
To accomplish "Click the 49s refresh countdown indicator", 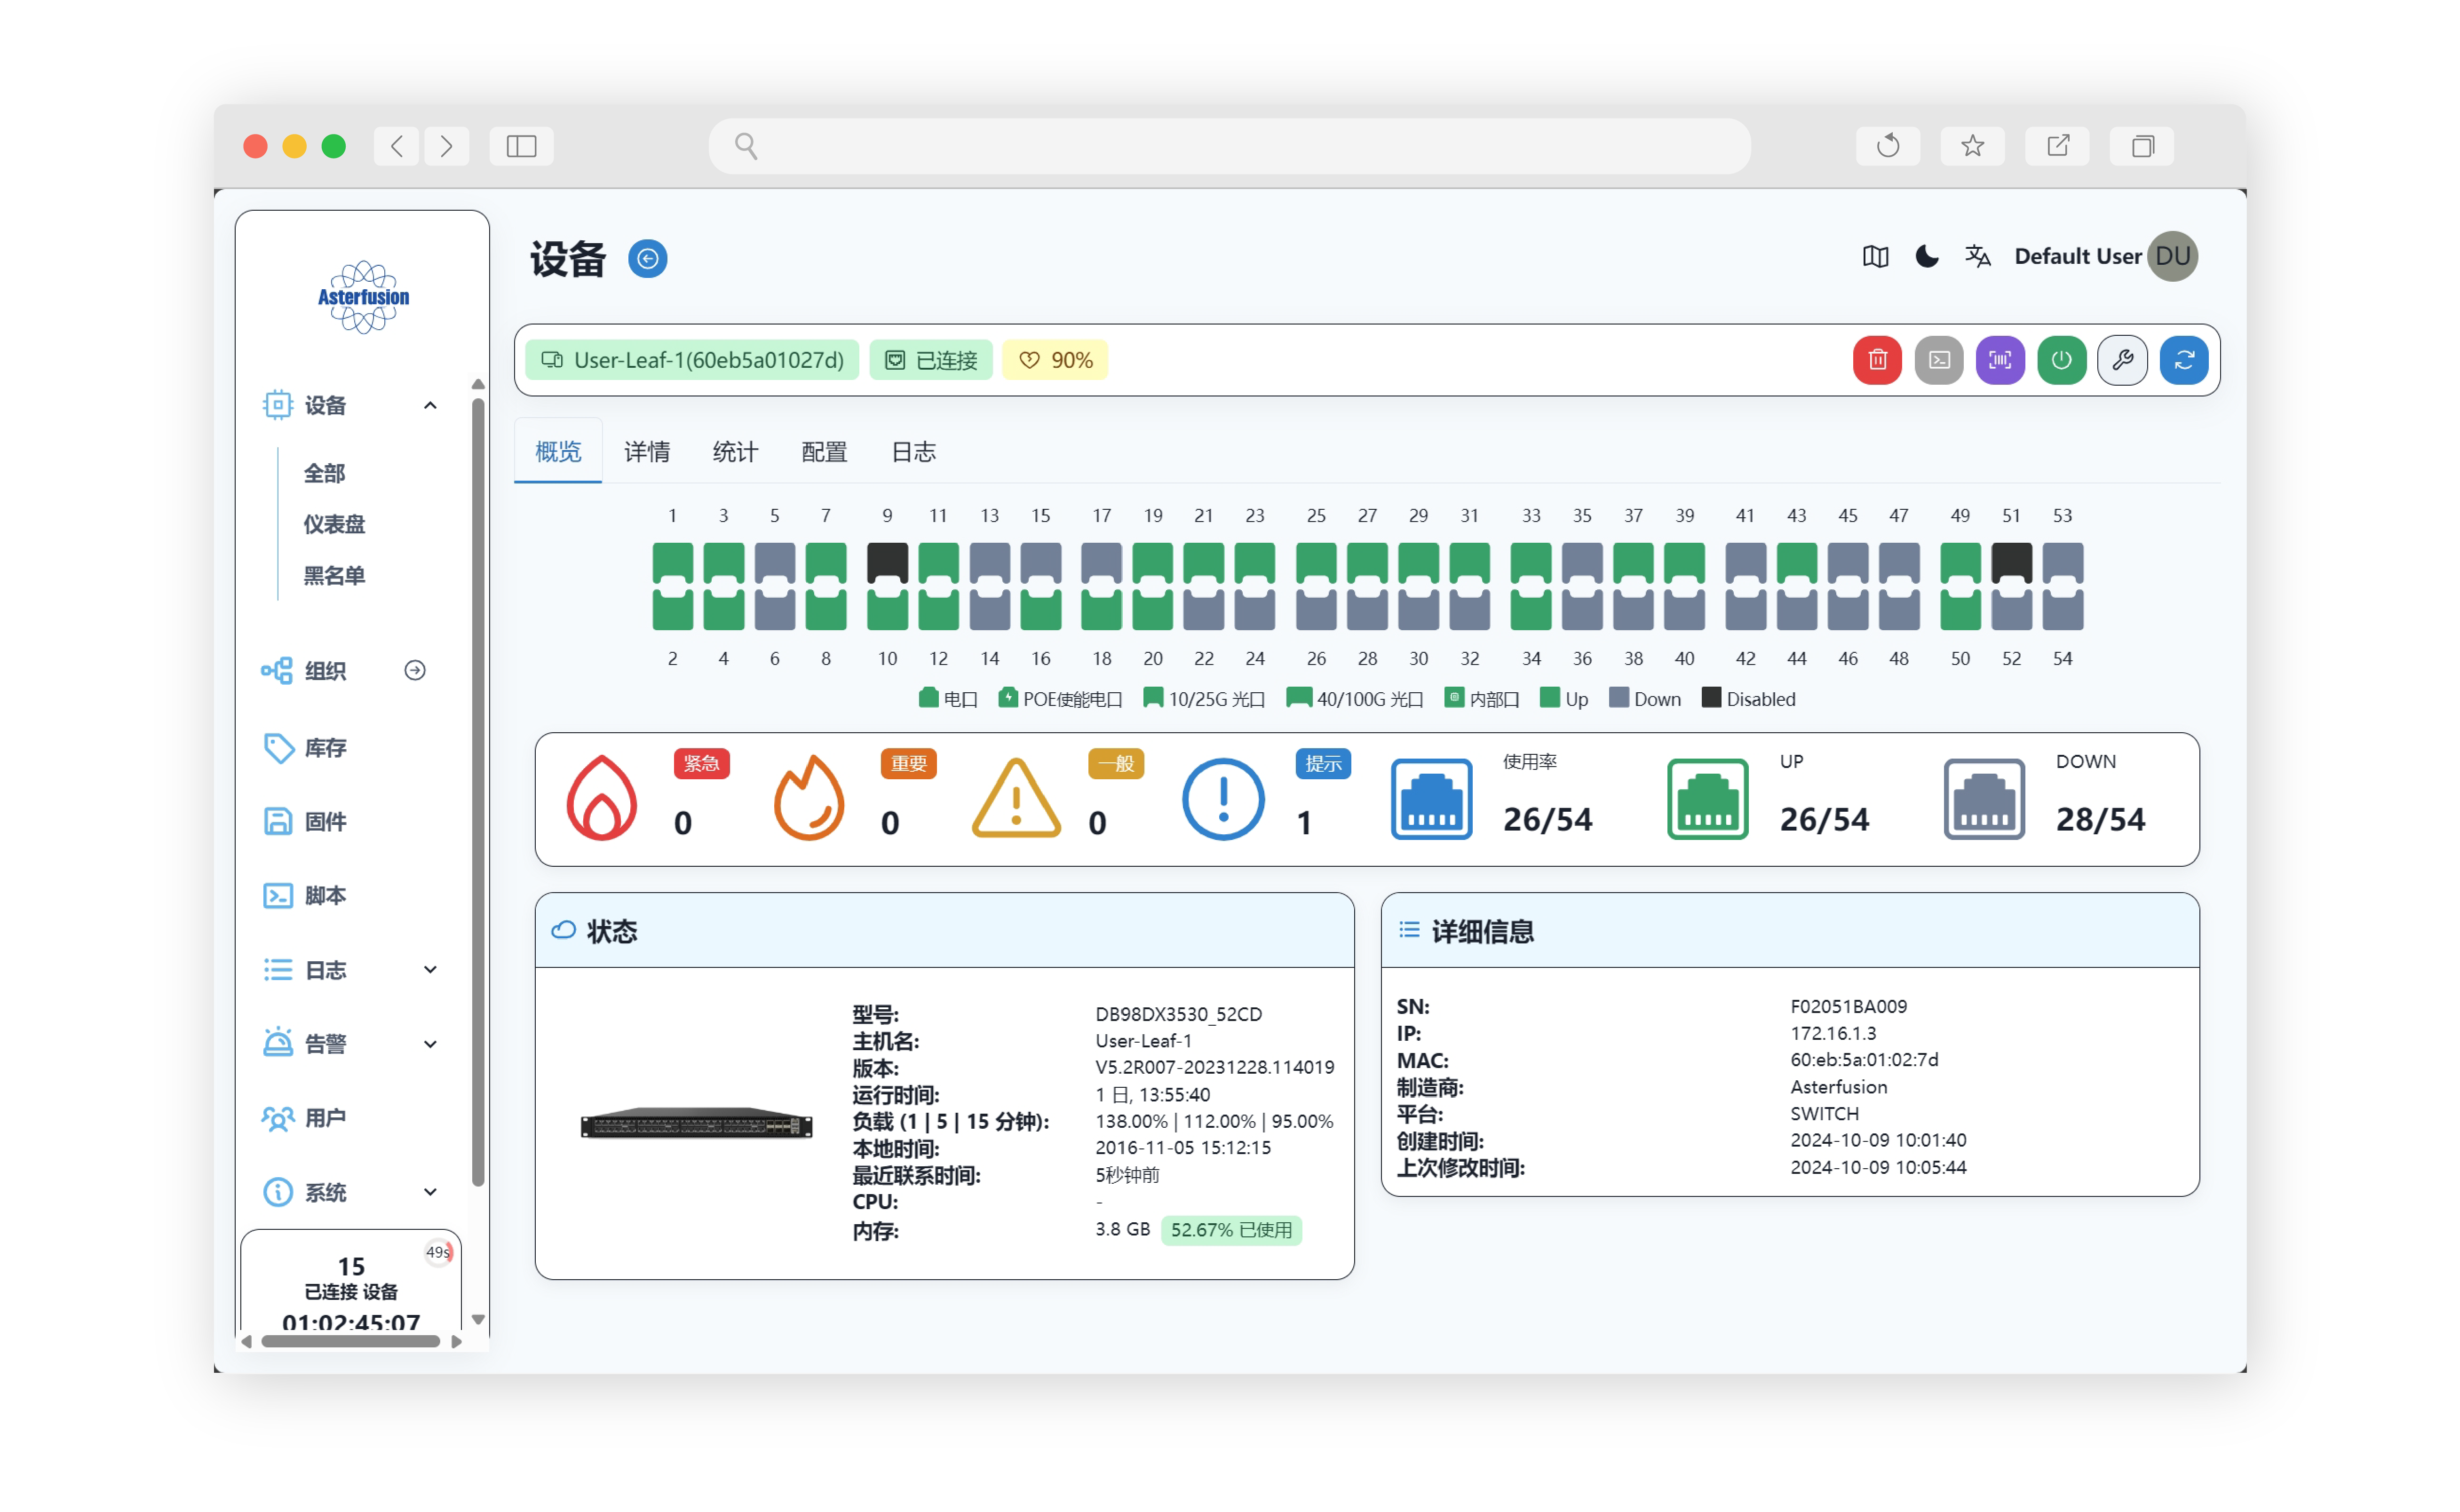I will click(438, 1253).
